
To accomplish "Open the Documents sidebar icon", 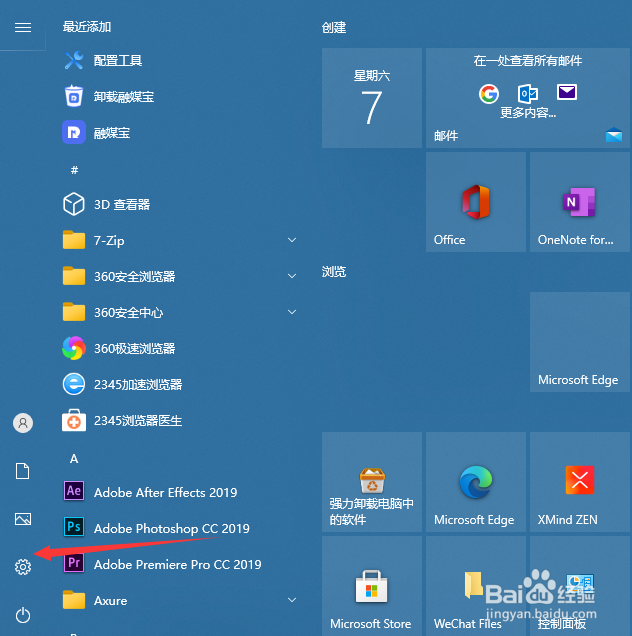I will click(23, 471).
